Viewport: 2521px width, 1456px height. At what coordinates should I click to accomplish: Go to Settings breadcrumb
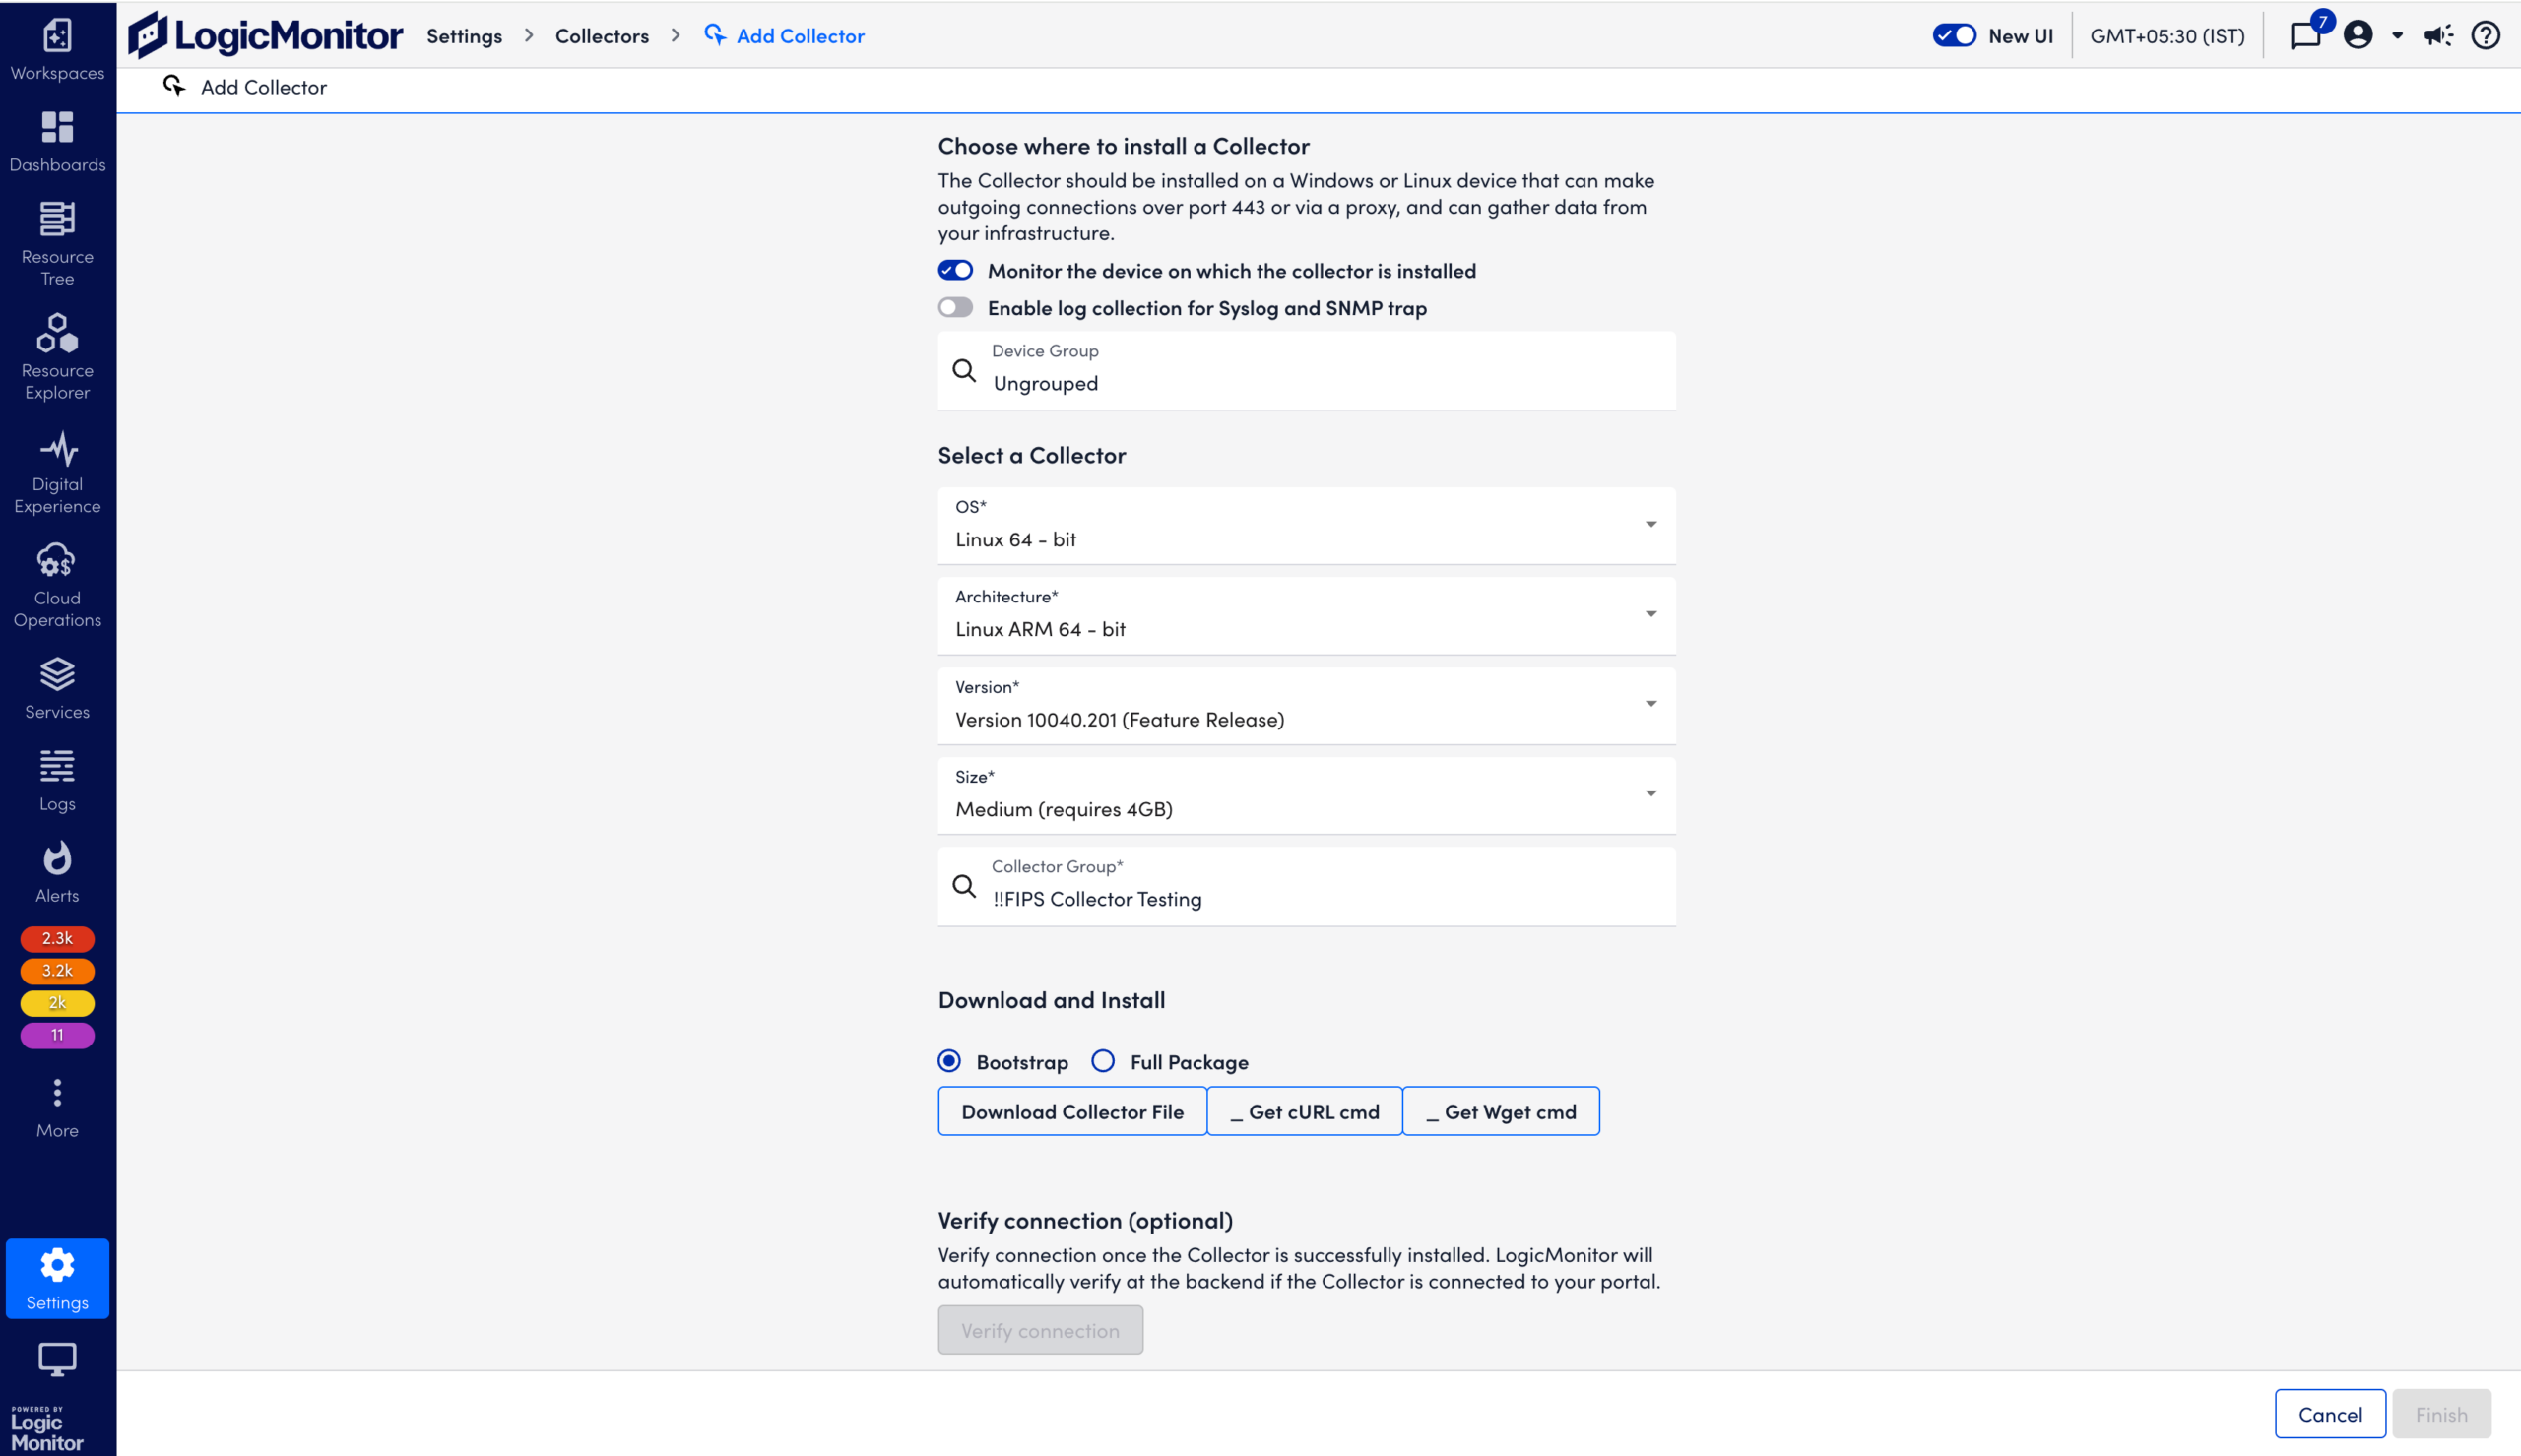(464, 35)
